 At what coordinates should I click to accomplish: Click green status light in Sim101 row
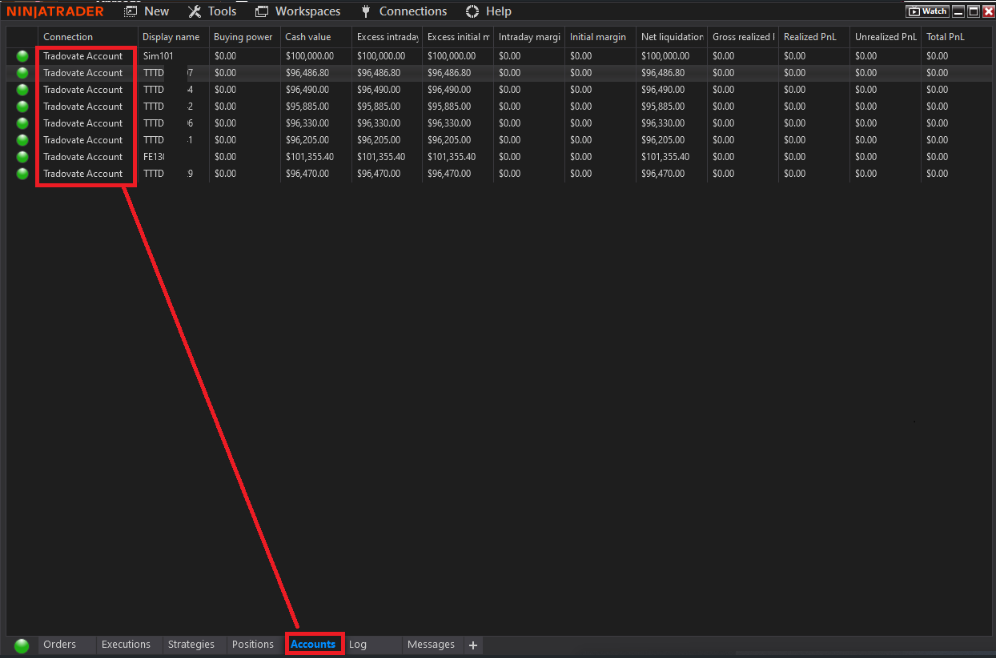point(22,56)
